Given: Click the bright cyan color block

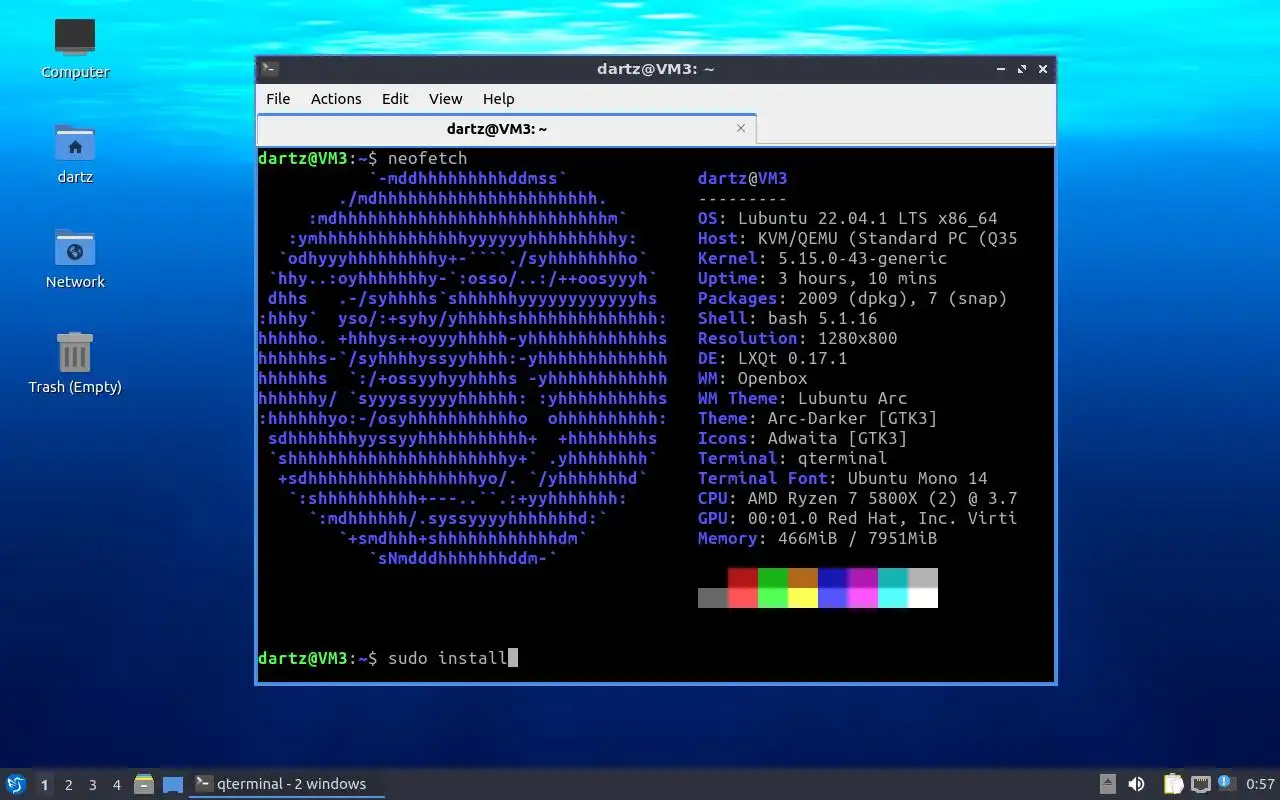Looking at the screenshot, I should [x=893, y=598].
